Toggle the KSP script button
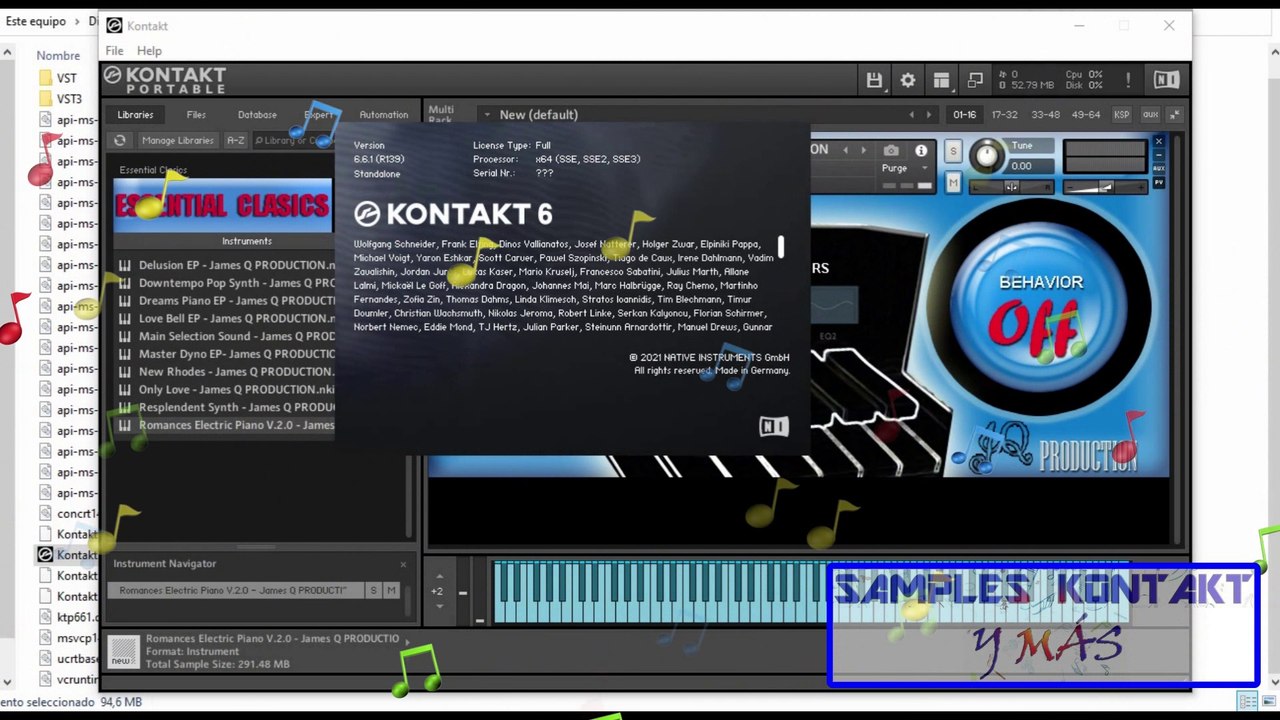Image resolution: width=1280 pixels, height=720 pixels. (1121, 115)
